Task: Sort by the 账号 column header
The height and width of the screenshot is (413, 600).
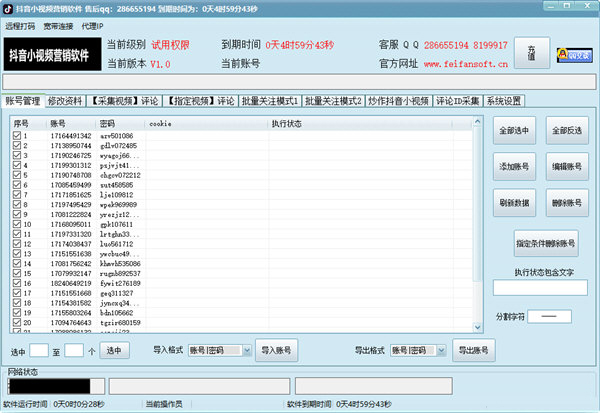Action: tap(58, 124)
